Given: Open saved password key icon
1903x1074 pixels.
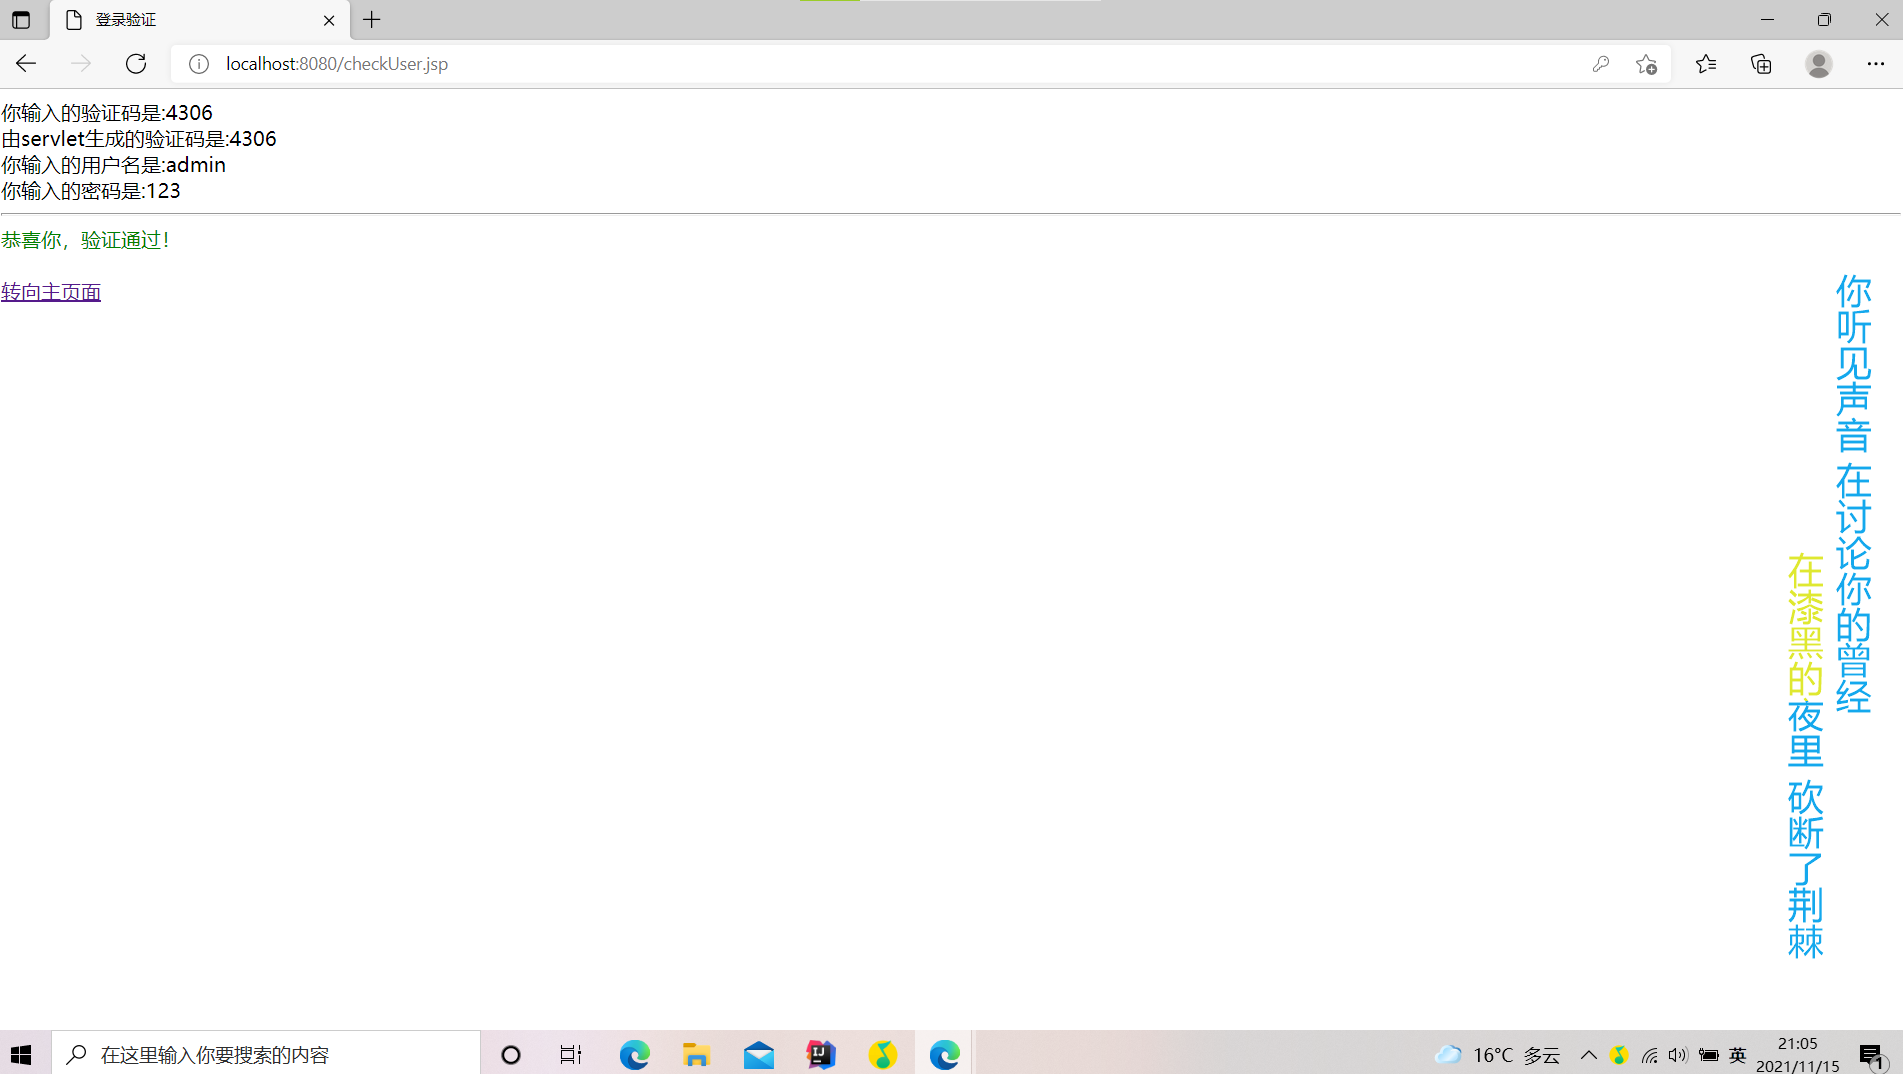Looking at the screenshot, I should click(1601, 64).
